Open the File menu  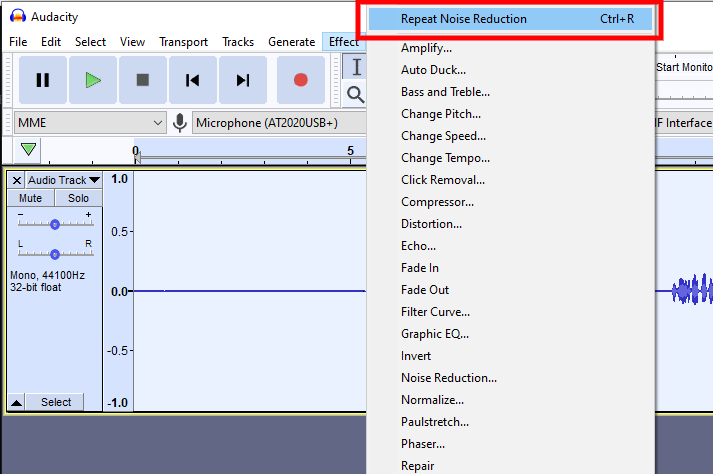pos(18,42)
